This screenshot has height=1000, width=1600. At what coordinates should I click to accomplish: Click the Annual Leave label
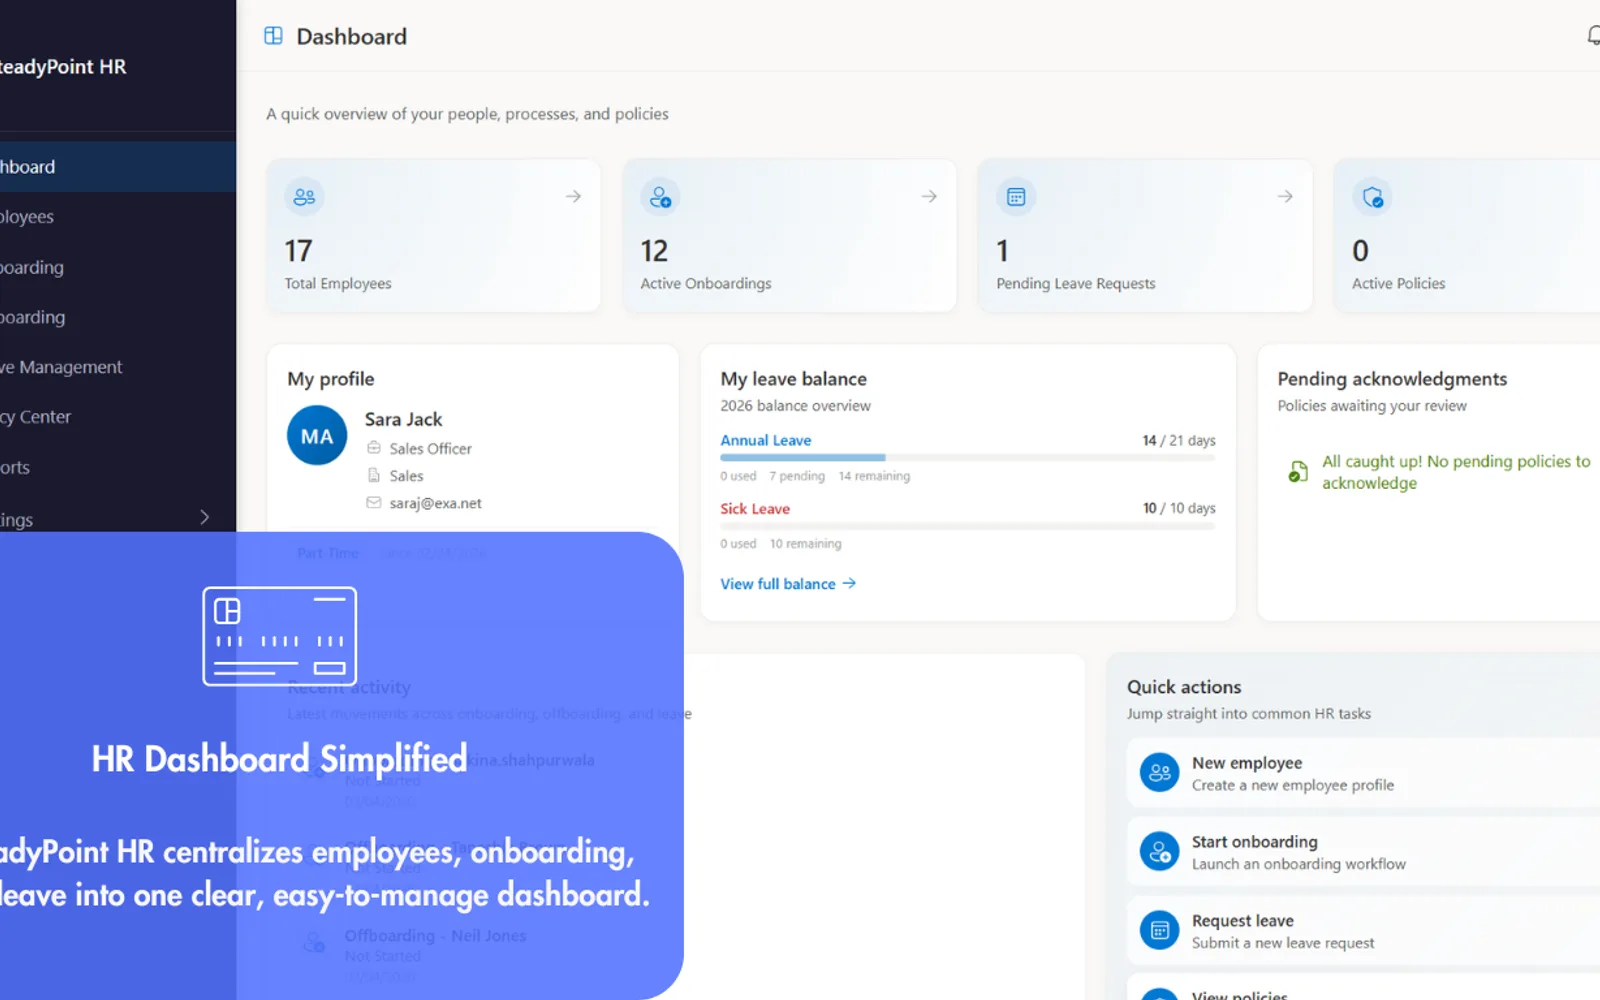(766, 440)
